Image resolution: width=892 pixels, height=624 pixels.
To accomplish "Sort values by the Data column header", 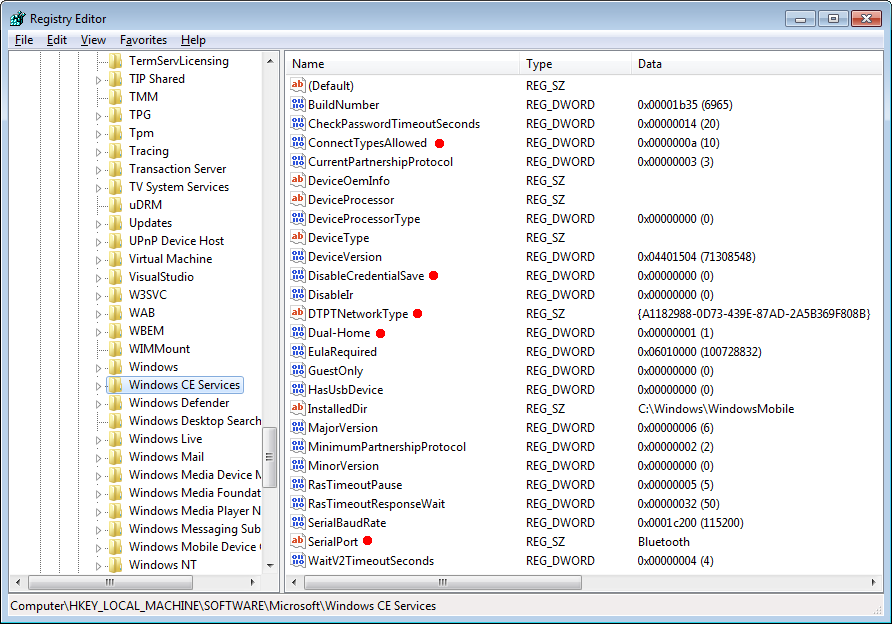I will [757, 64].
